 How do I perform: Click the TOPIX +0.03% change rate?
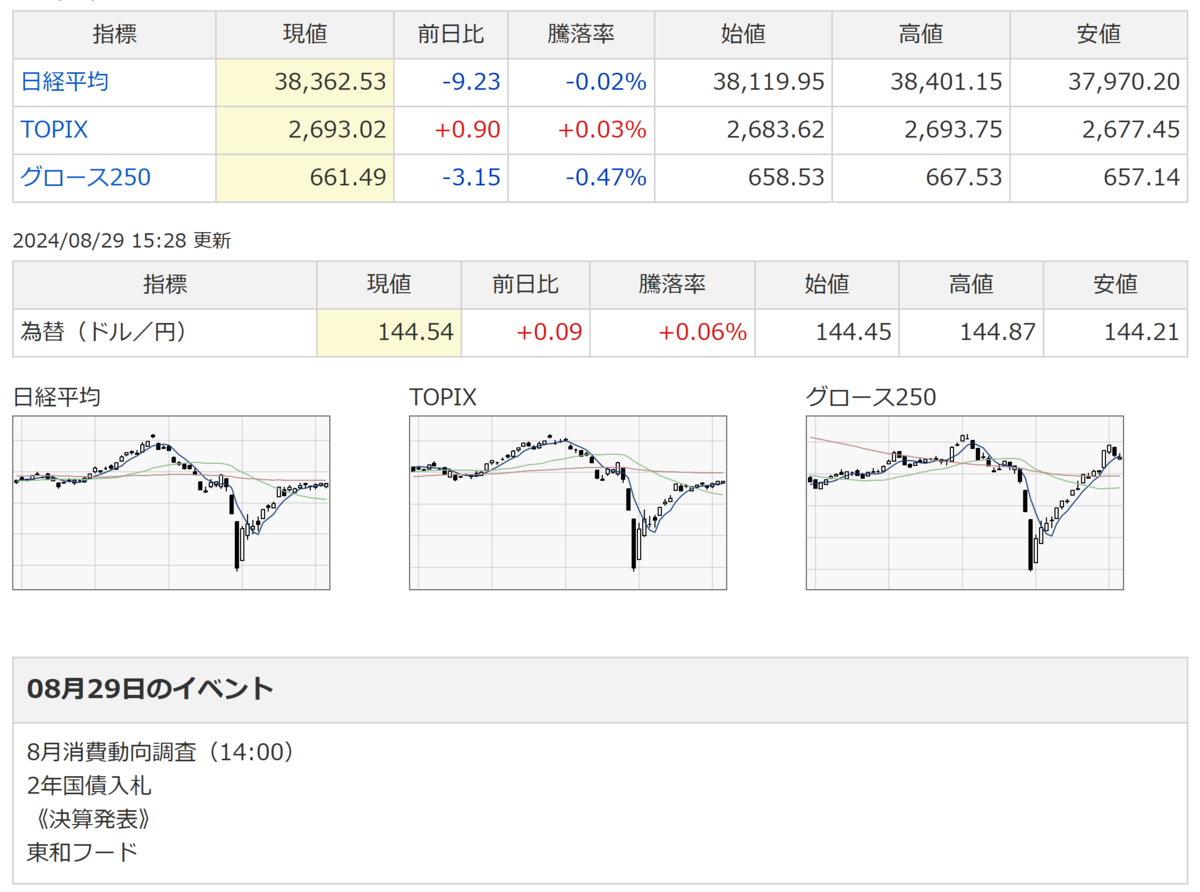pos(601,130)
